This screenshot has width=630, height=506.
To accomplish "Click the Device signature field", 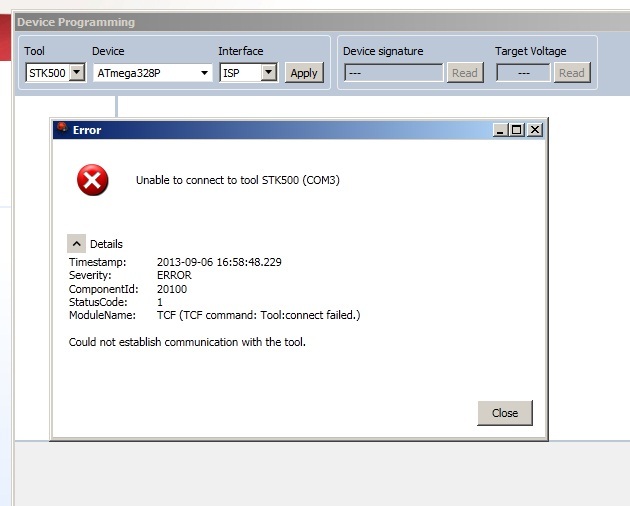I will point(394,73).
